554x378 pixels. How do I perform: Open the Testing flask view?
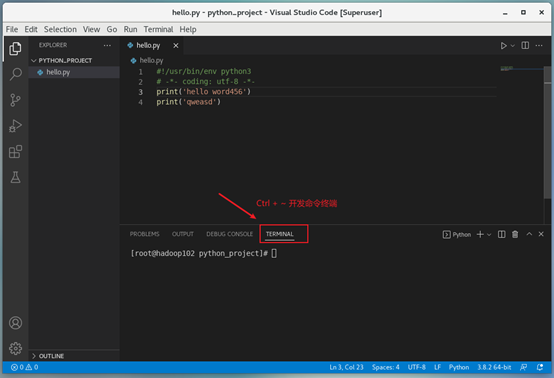[x=15, y=177]
